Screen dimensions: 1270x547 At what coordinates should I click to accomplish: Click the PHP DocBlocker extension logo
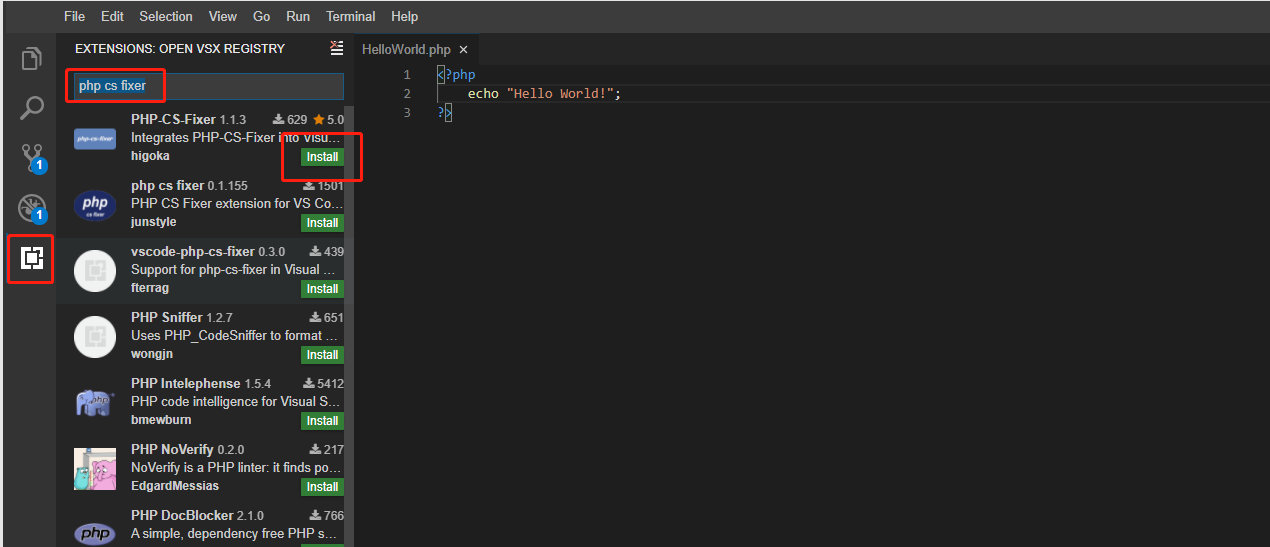pyautogui.click(x=95, y=533)
